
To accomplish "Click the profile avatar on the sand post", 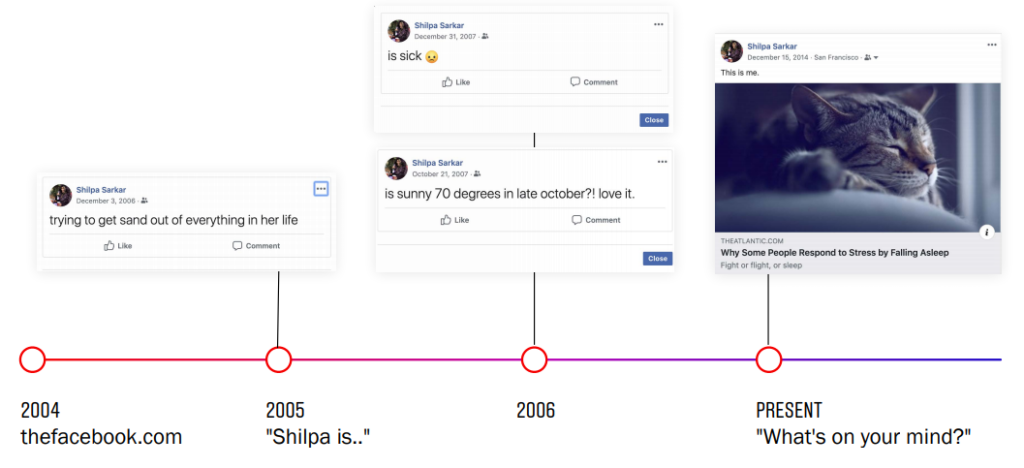I will tap(60, 195).
